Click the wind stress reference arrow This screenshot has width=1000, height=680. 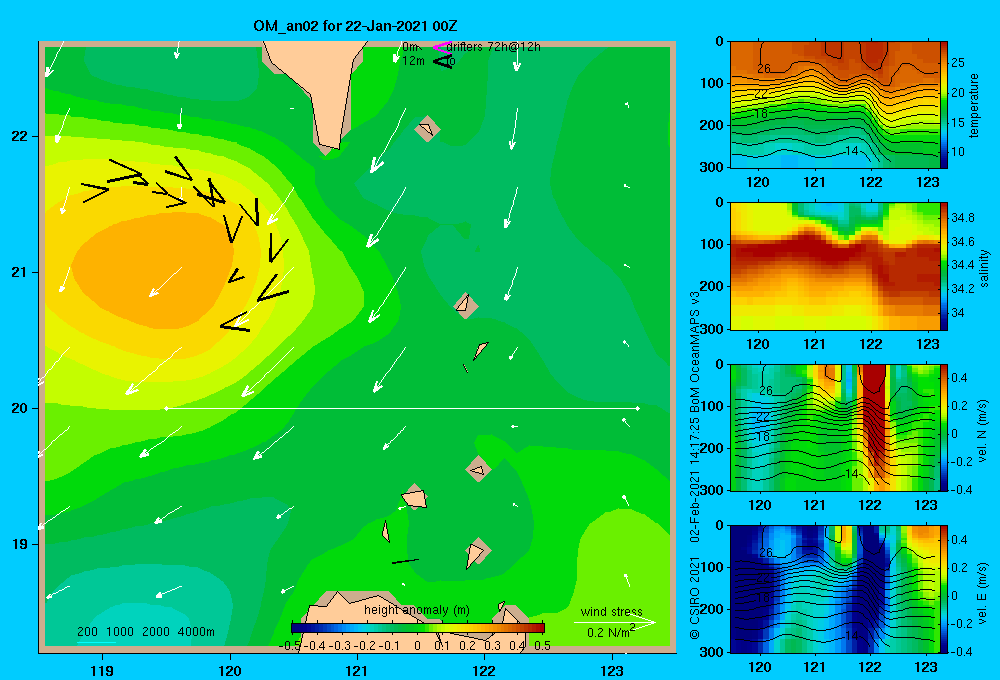[x=614, y=622]
